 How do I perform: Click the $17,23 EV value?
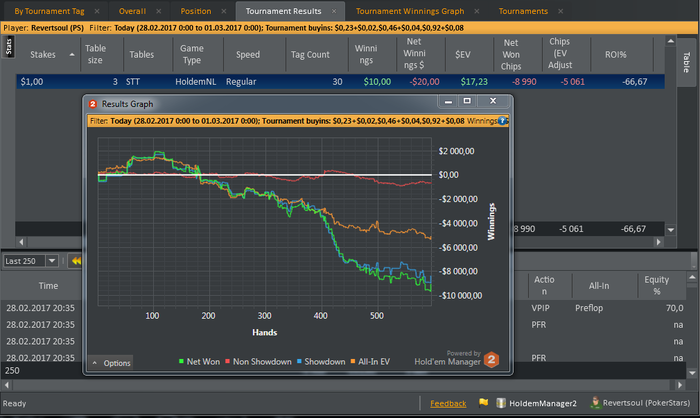(x=474, y=82)
